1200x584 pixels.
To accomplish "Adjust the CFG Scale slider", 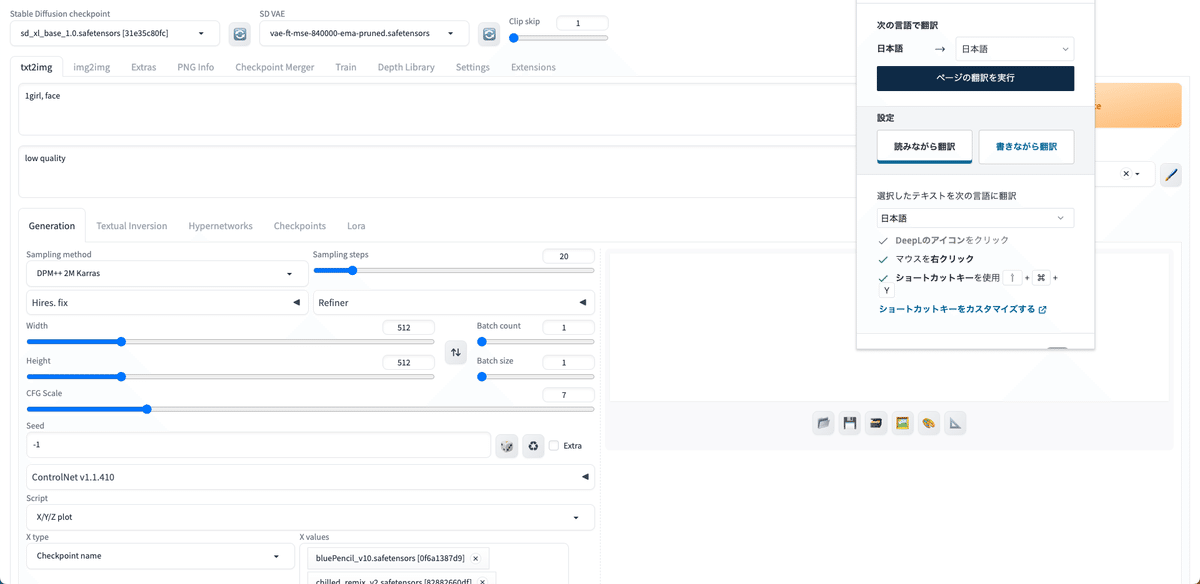I will coord(310,409).
